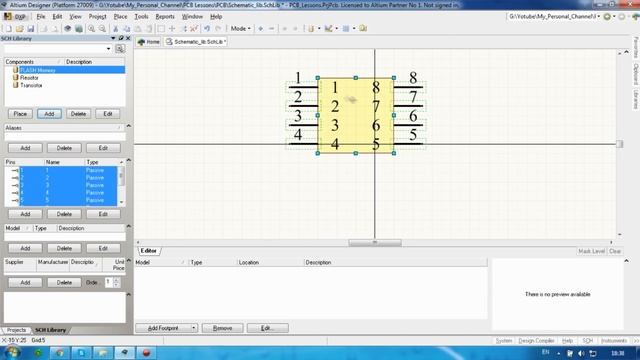Switch to the Projects panel tab
The width and height of the screenshot is (640, 360).
pos(16,330)
